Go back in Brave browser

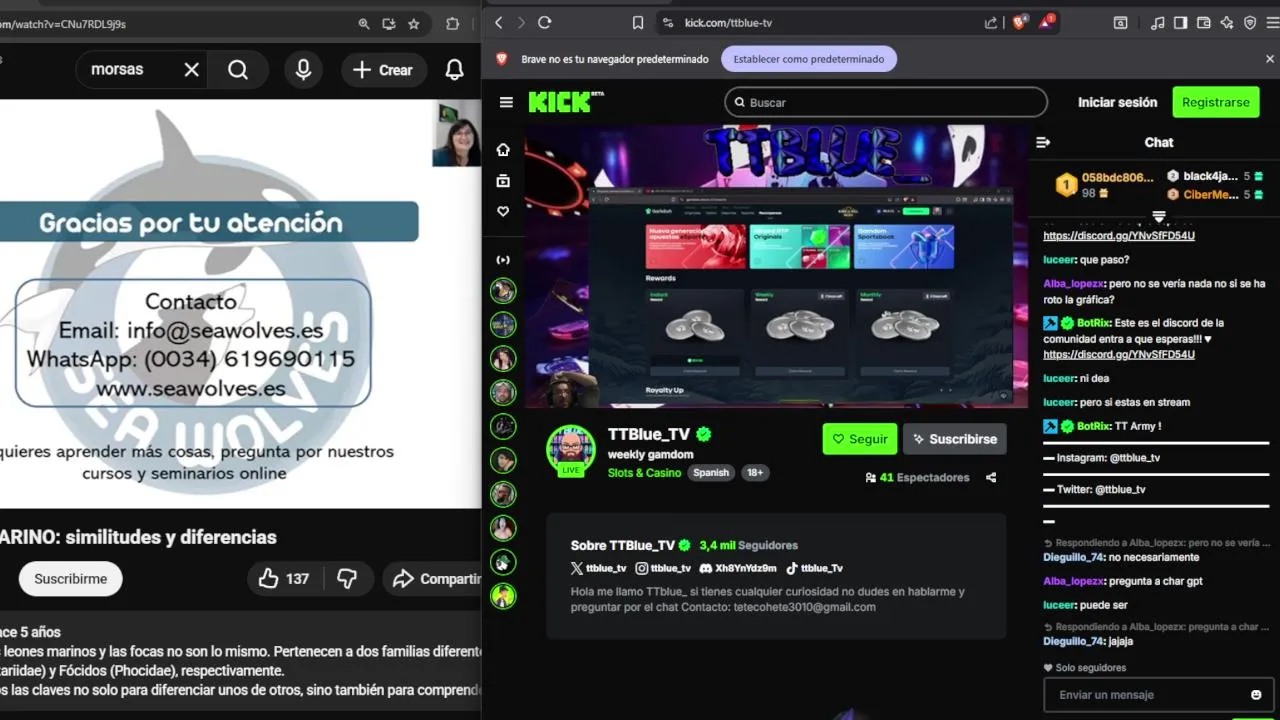point(497,22)
